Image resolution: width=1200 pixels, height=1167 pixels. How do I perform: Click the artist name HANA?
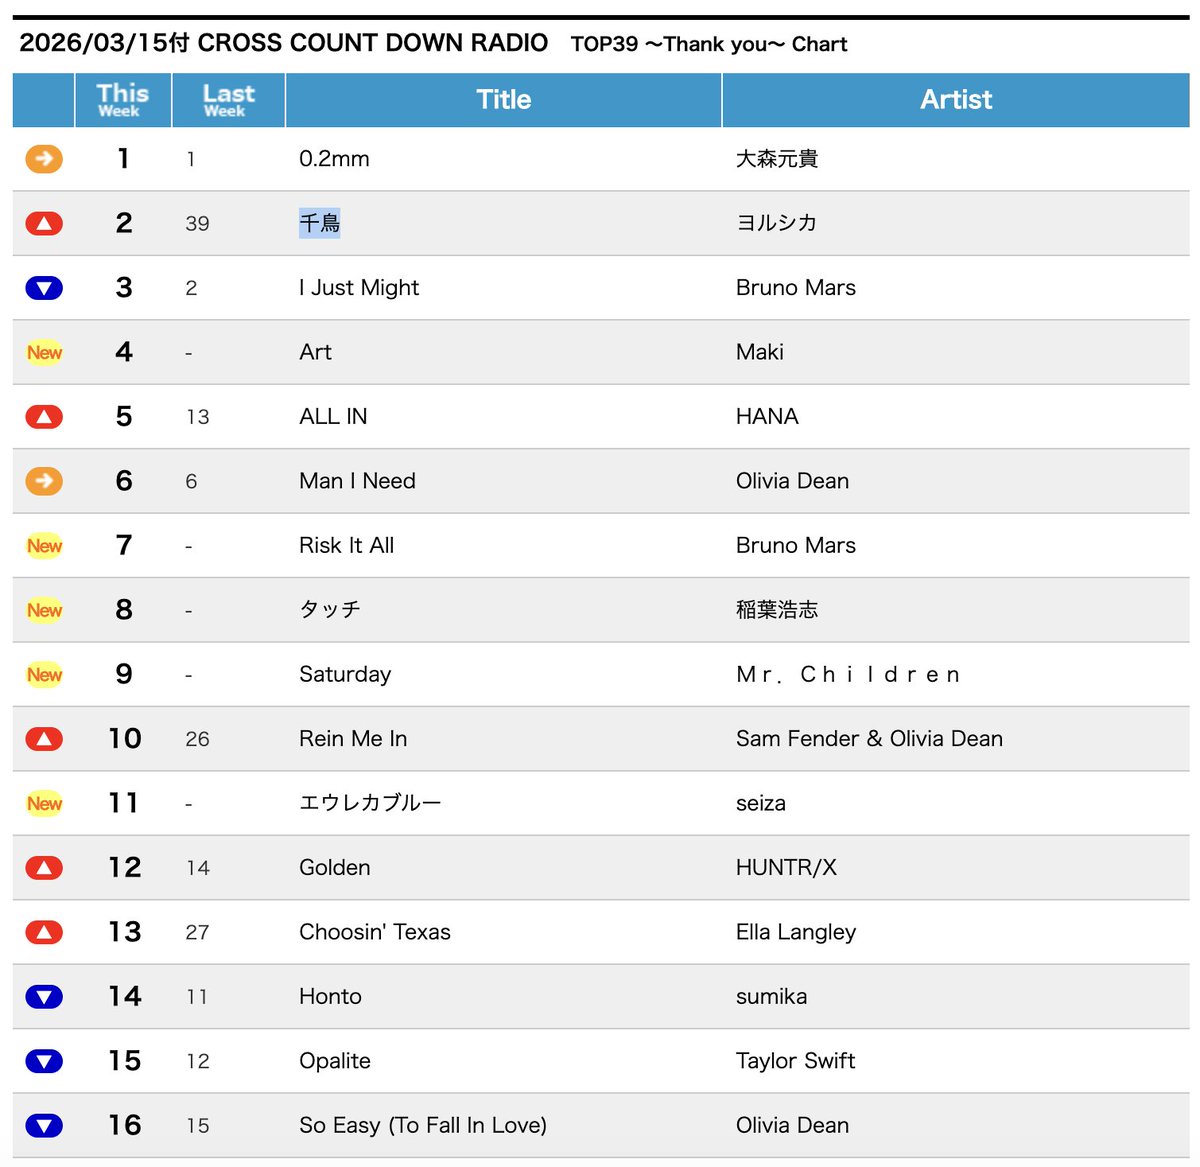click(767, 416)
